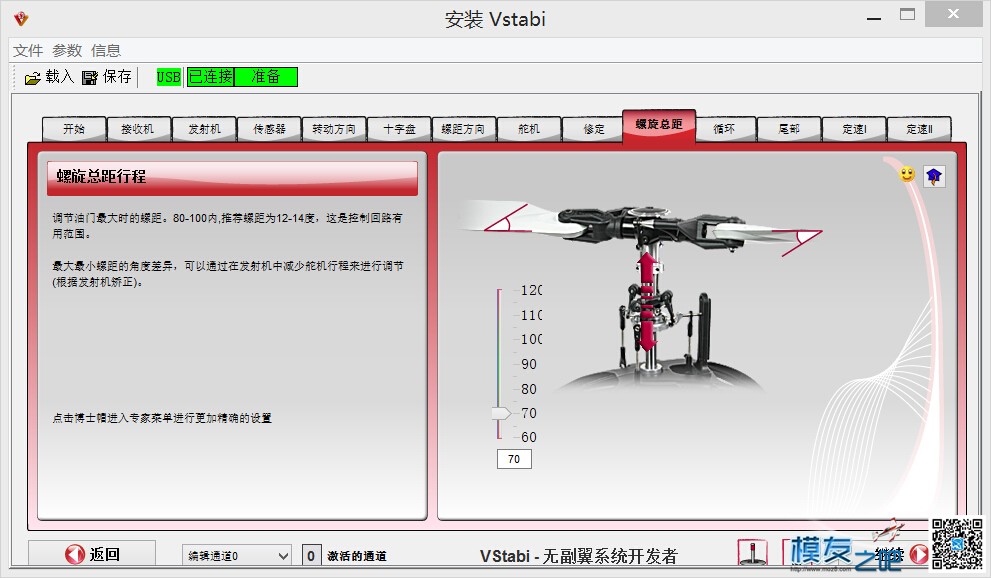991x578 pixels.
Task: Click the 返回 back button
Action: point(92,554)
